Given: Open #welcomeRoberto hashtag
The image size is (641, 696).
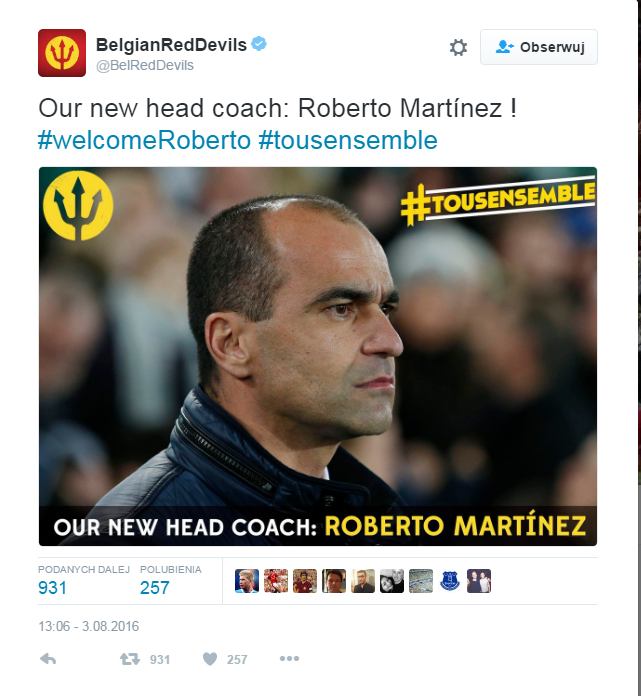Looking at the screenshot, I should coord(144,140).
